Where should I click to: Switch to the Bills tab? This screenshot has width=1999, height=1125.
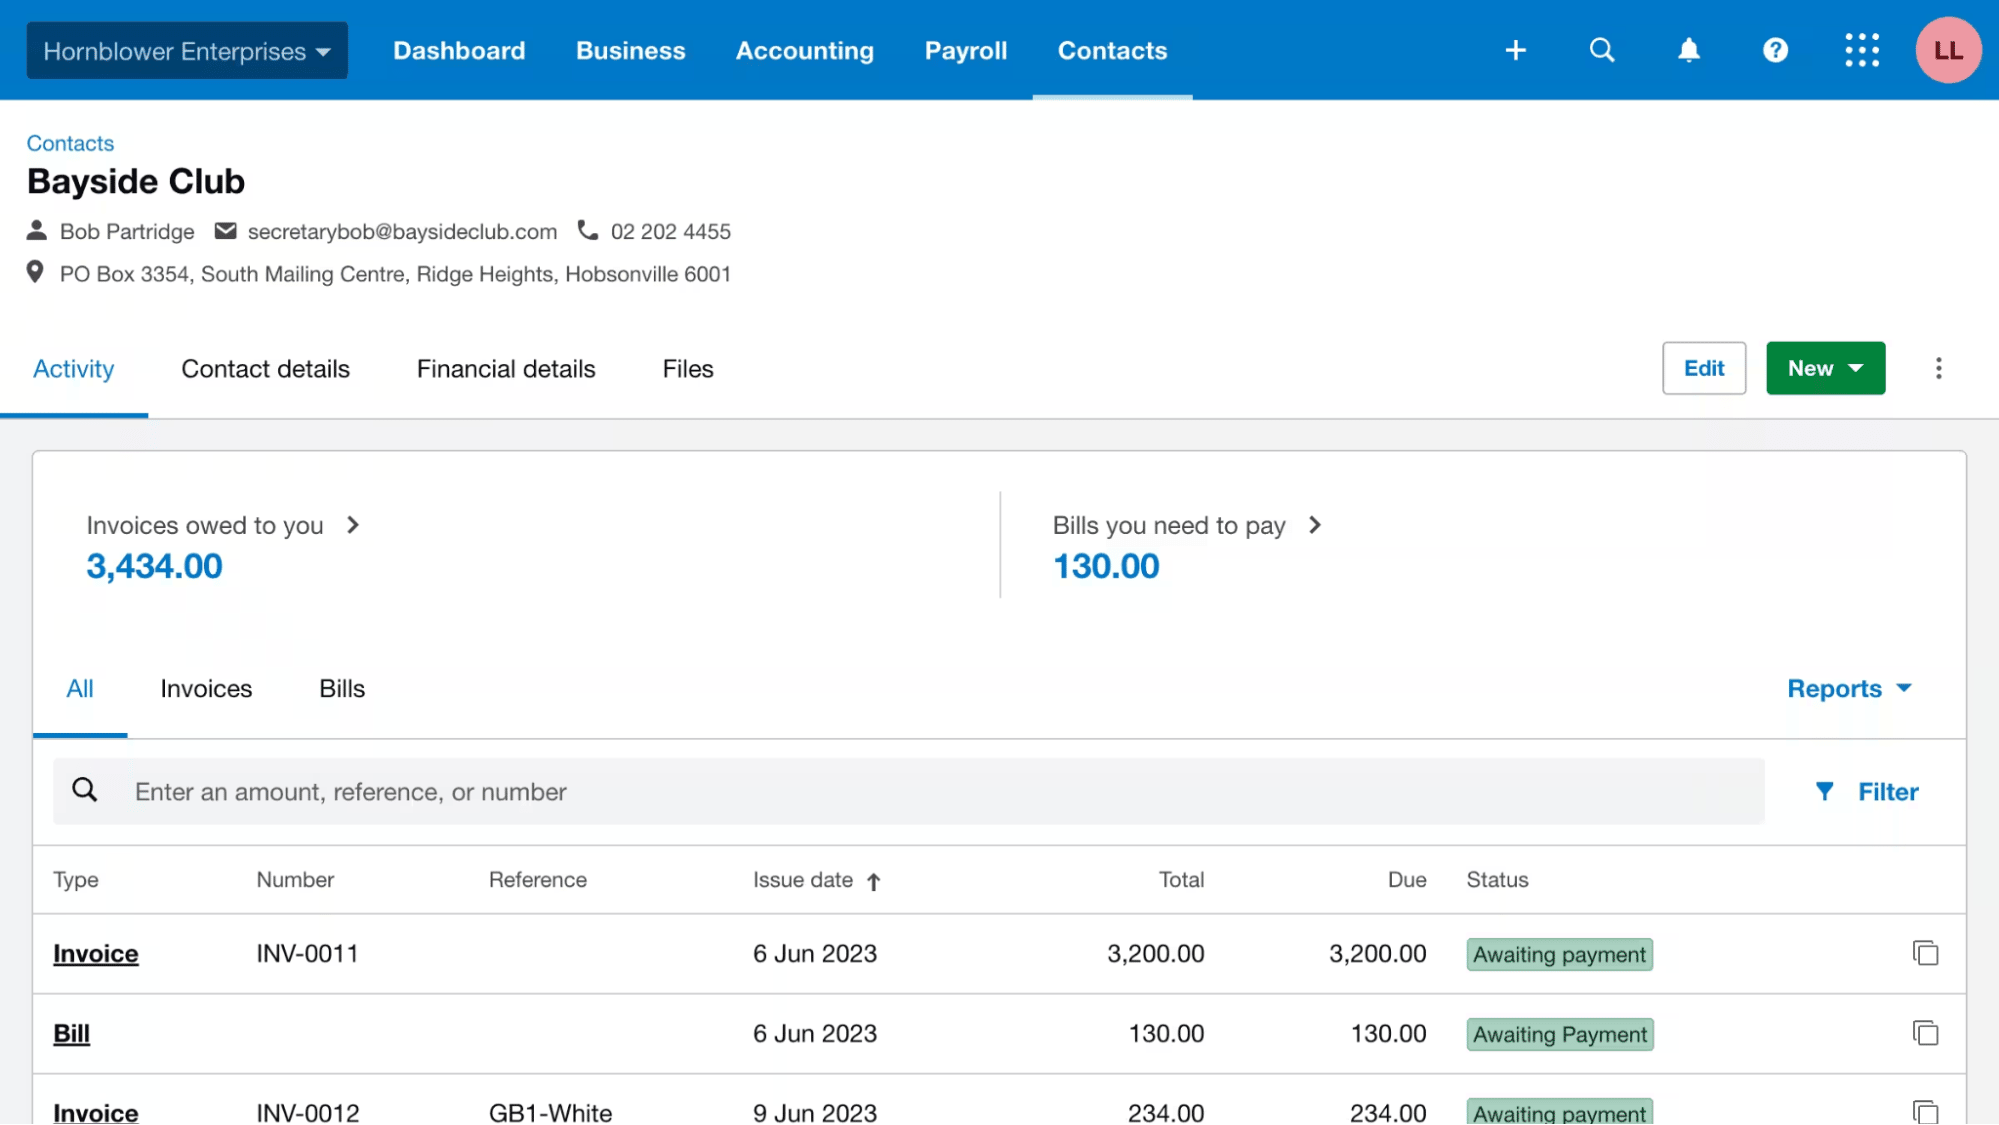[x=342, y=688]
